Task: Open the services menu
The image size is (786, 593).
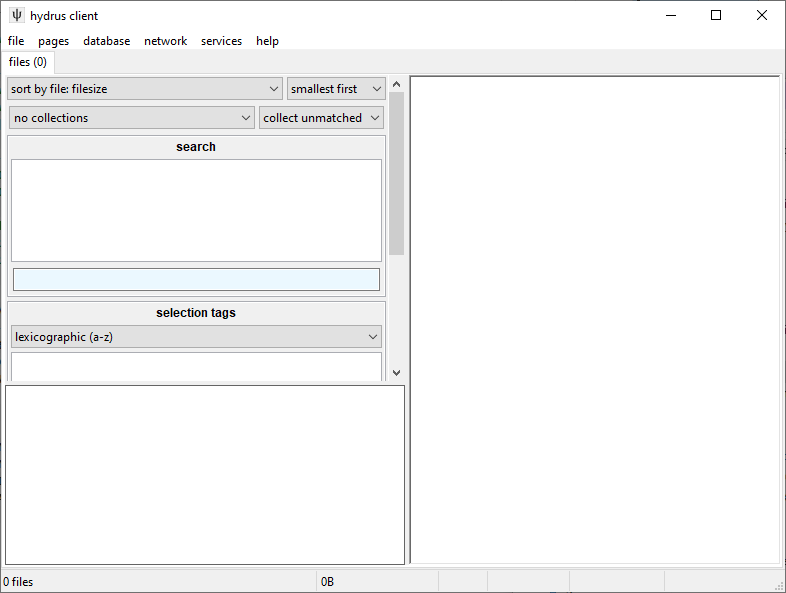Action: [x=222, y=41]
